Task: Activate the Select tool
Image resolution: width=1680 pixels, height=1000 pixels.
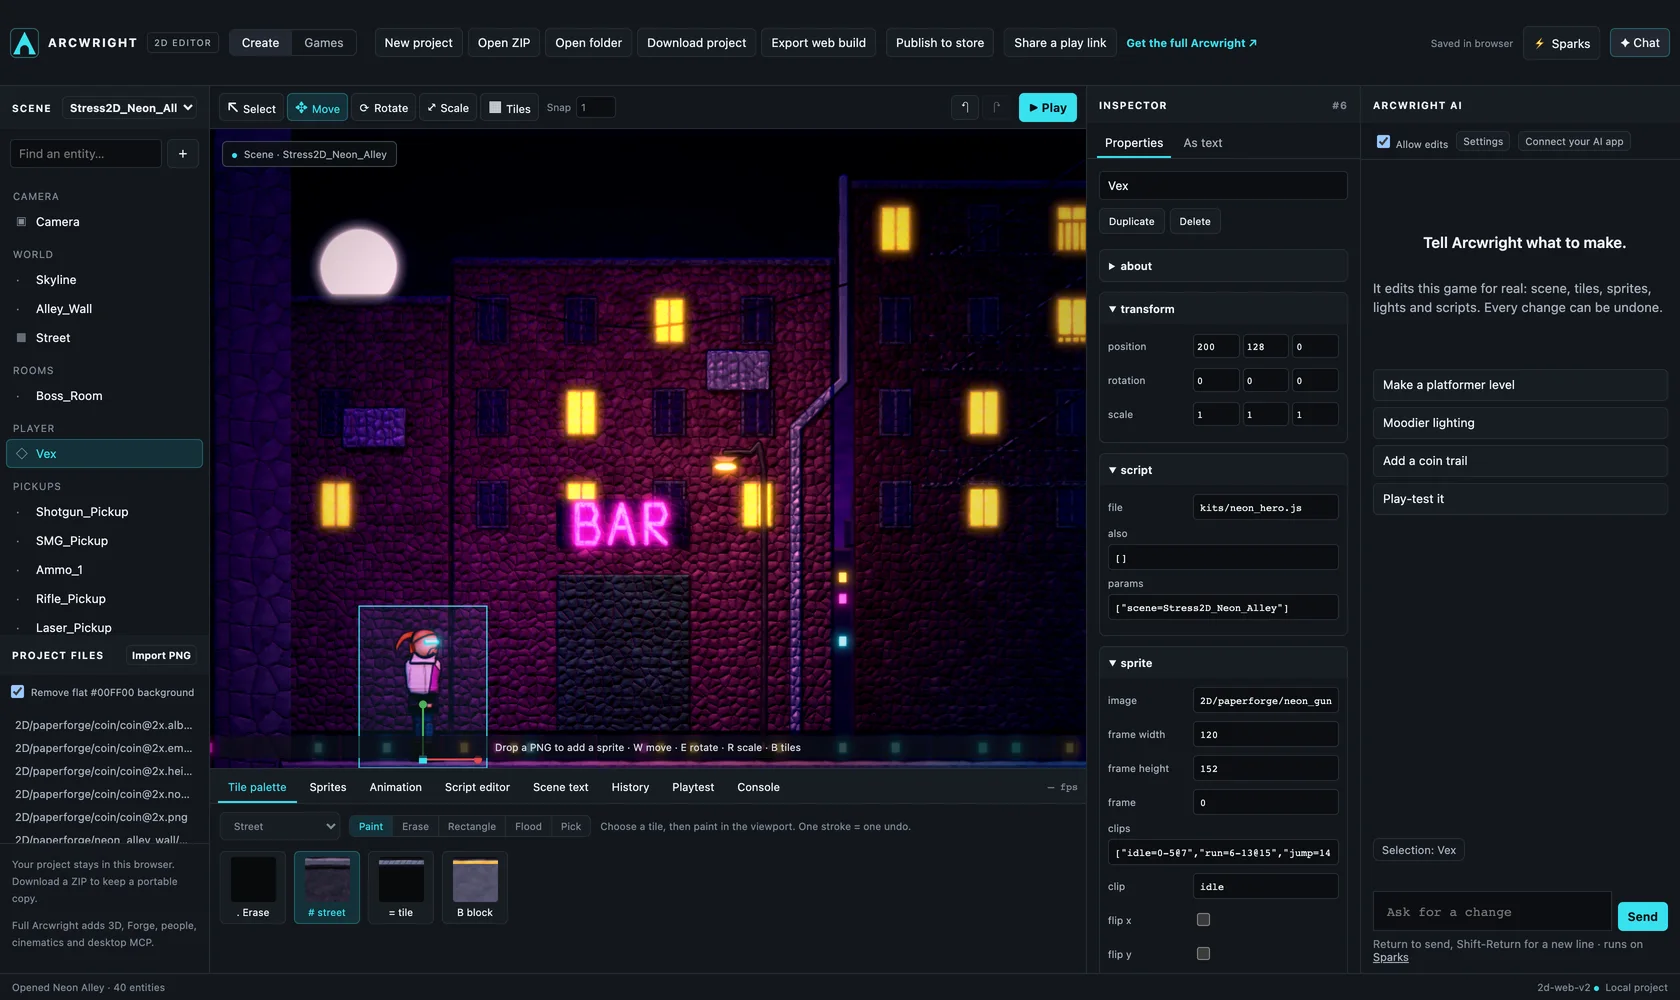Action: (251, 108)
